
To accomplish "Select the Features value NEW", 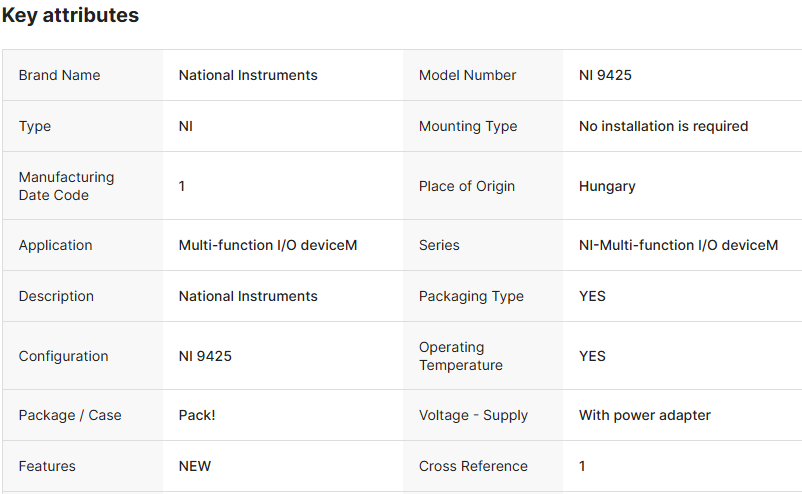I will coord(195,466).
